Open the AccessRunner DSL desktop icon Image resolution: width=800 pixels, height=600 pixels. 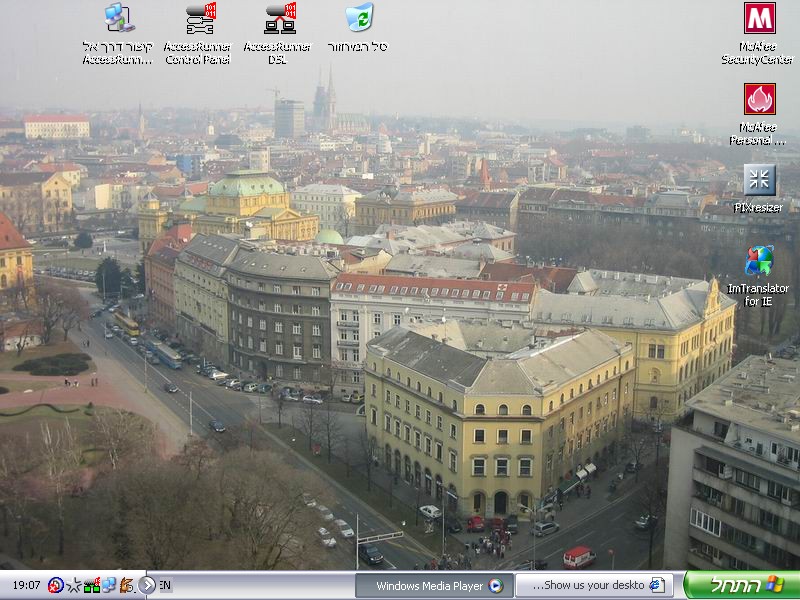coord(279,20)
